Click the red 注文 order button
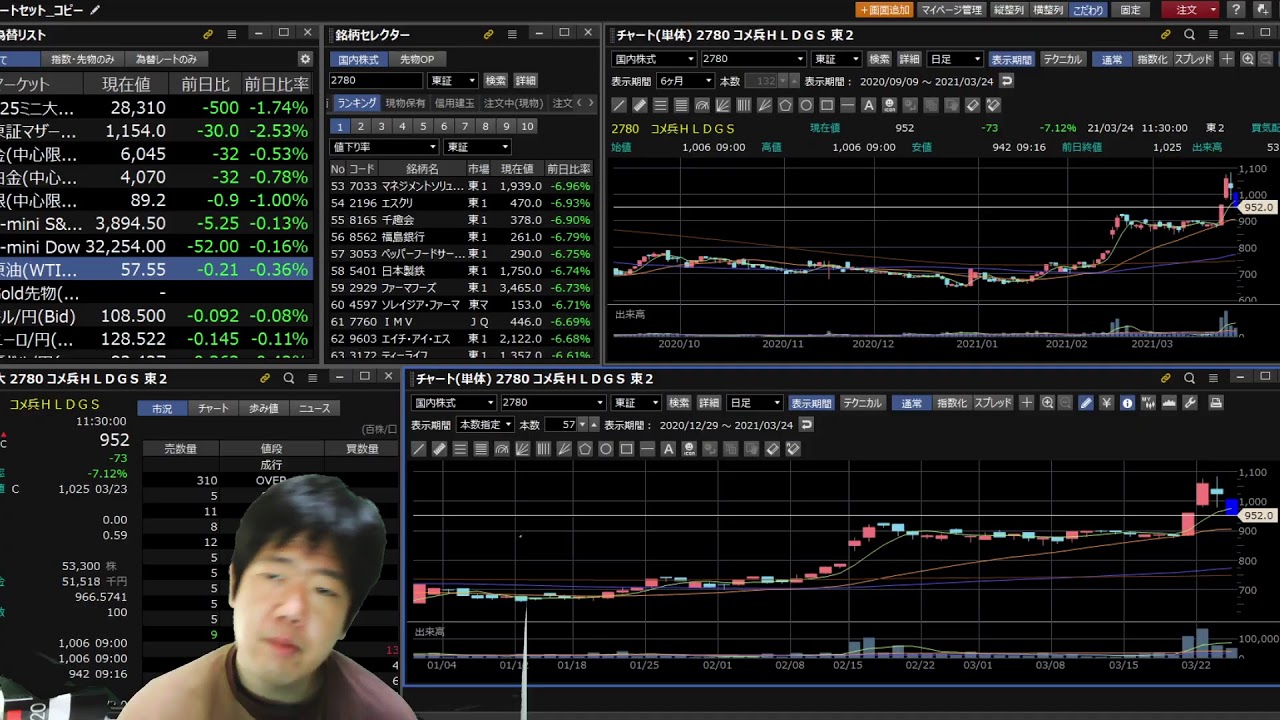This screenshot has height=720, width=1280. click(1190, 10)
